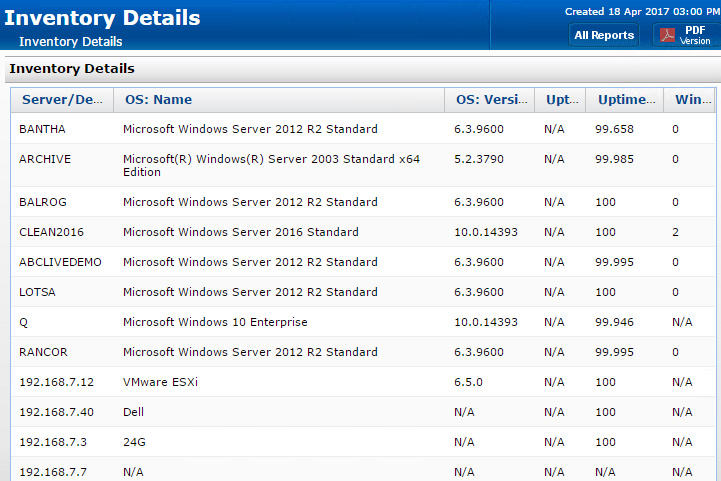The width and height of the screenshot is (721, 481).
Task: Select the 192.168.7.3 device row
Action: [x=52, y=442]
